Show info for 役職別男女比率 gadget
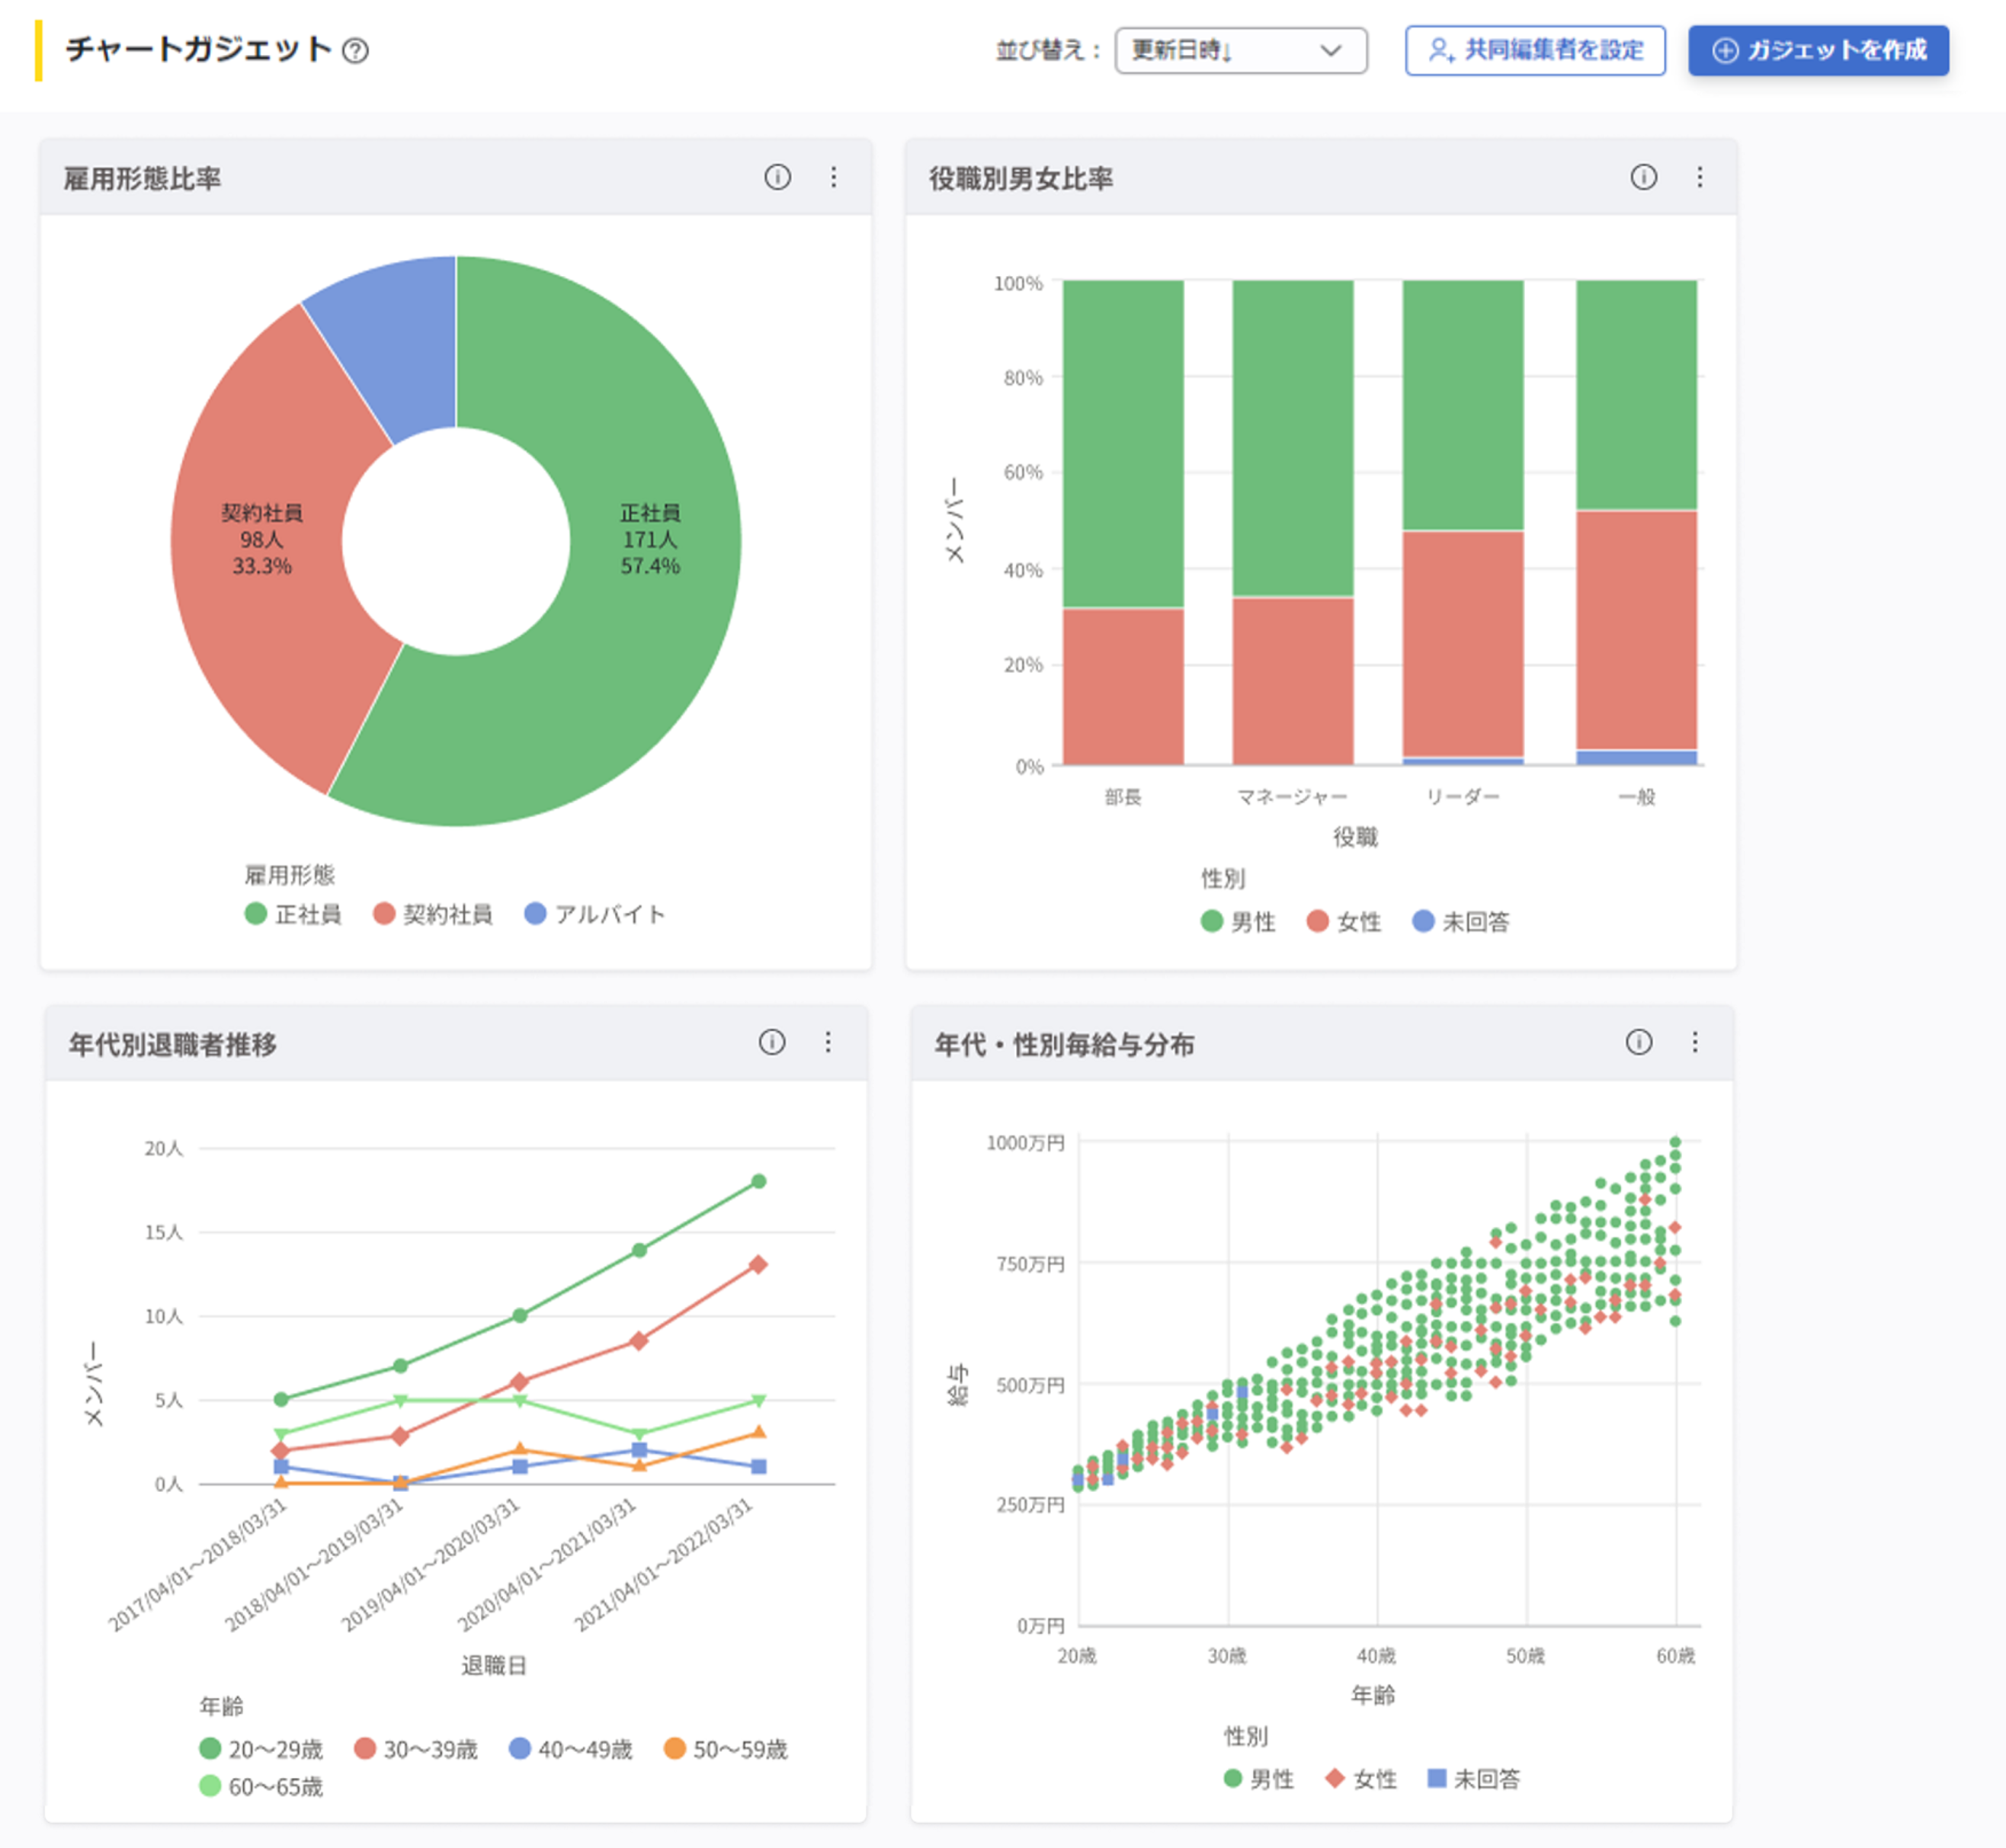 pyautogui.click(x=1643, y=177)
